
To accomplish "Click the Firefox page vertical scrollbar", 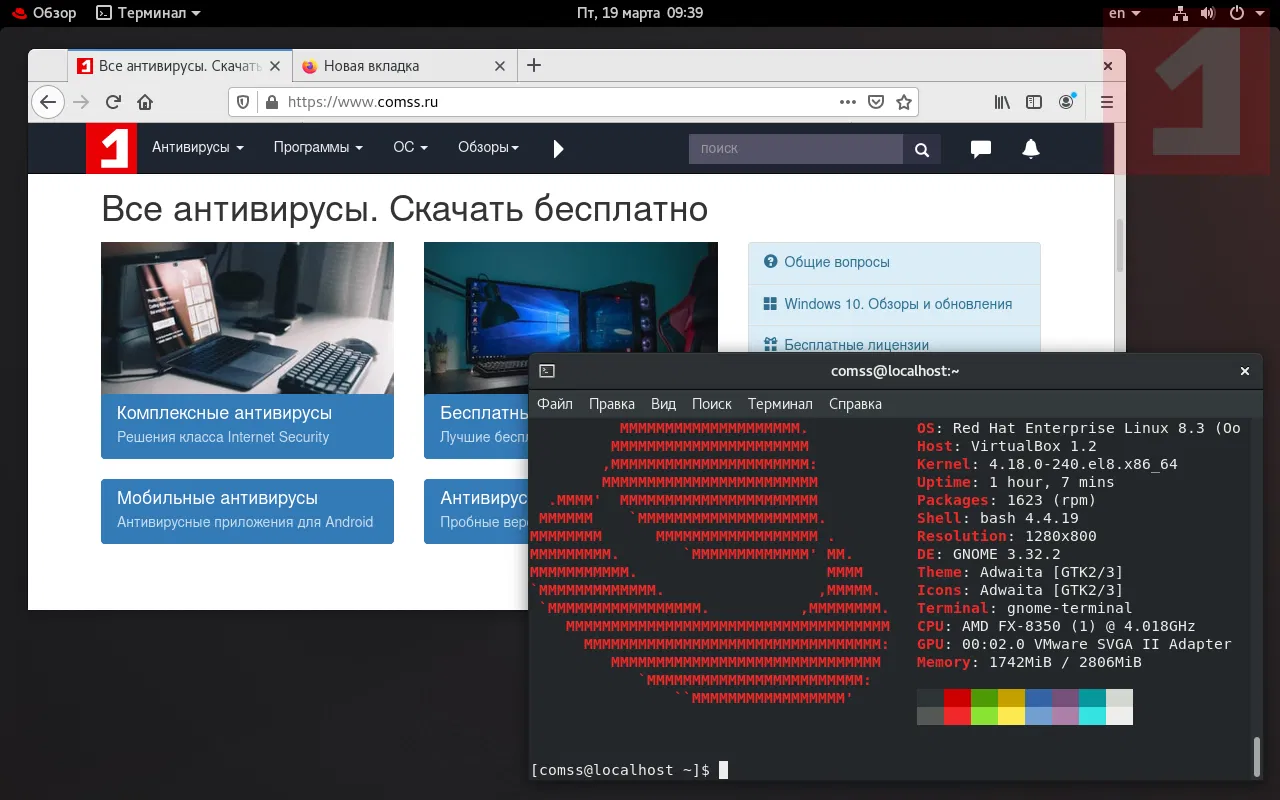I will (x=1120, y=245).
